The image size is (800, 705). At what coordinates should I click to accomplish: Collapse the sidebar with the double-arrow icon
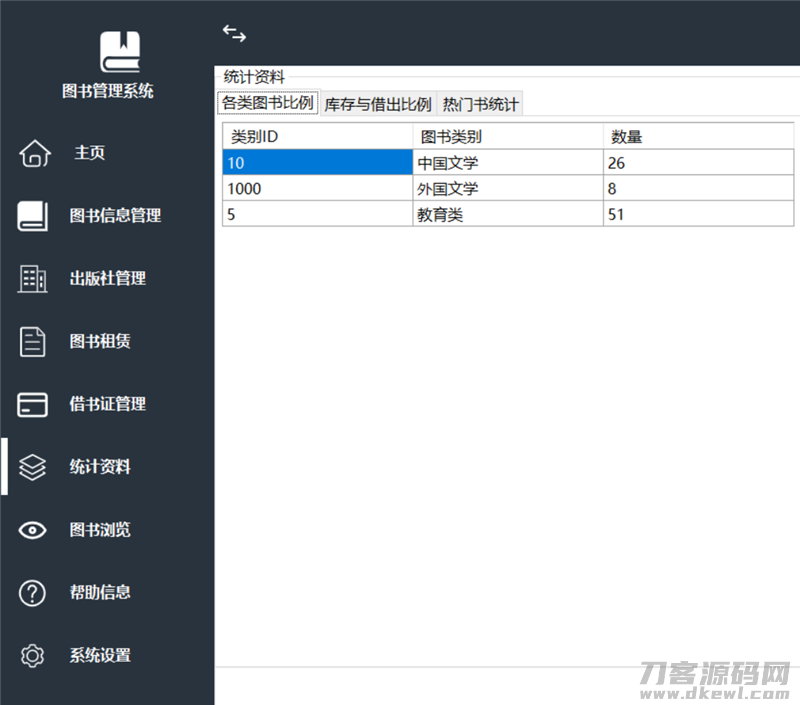click(x=234, y=33)
